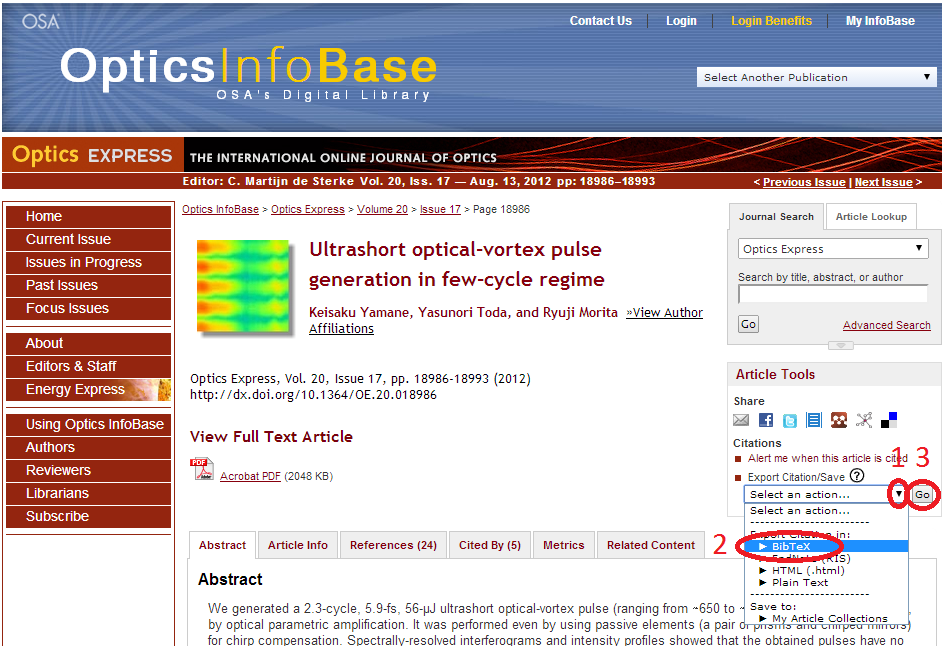Open the Metrics tab
This screenshot has height=646, width=942.
pos(564,545)
